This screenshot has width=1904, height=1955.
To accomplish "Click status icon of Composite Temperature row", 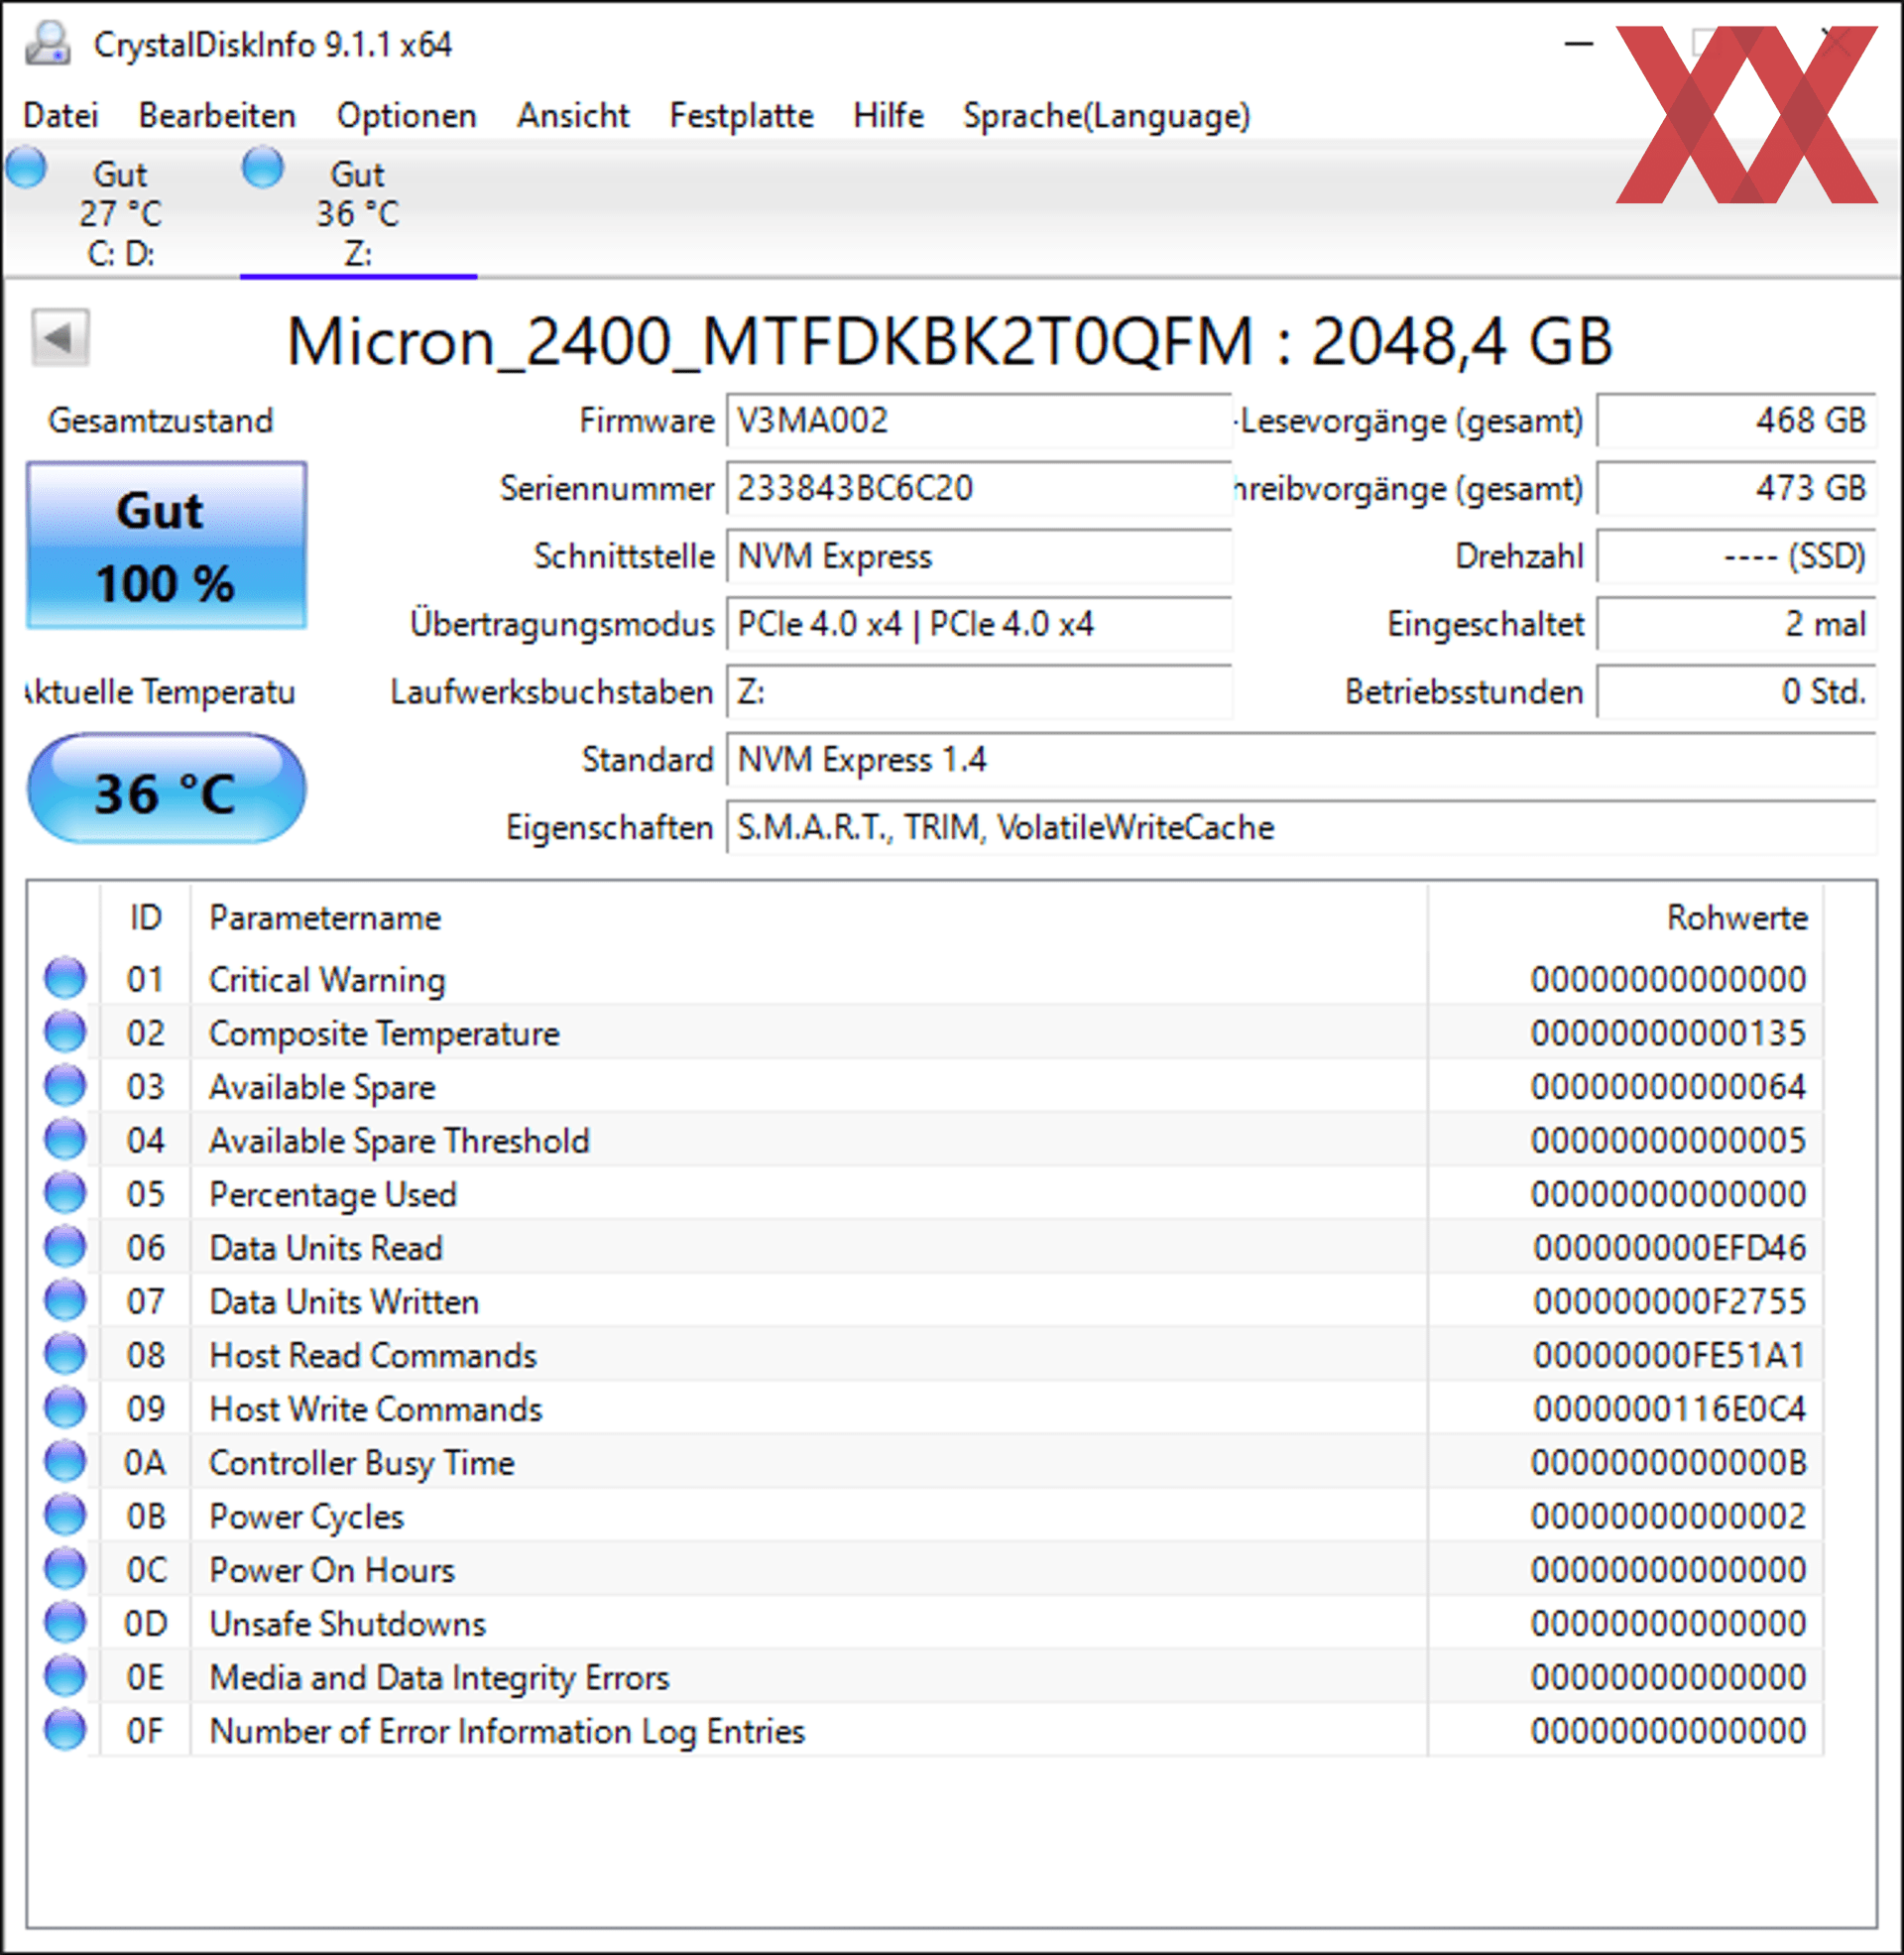I will pyautogui.click(x=65, y=1032).
